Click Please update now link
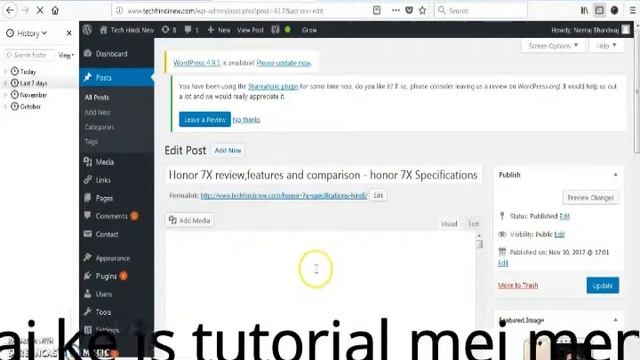640x360 pixels. click(283, 63)
